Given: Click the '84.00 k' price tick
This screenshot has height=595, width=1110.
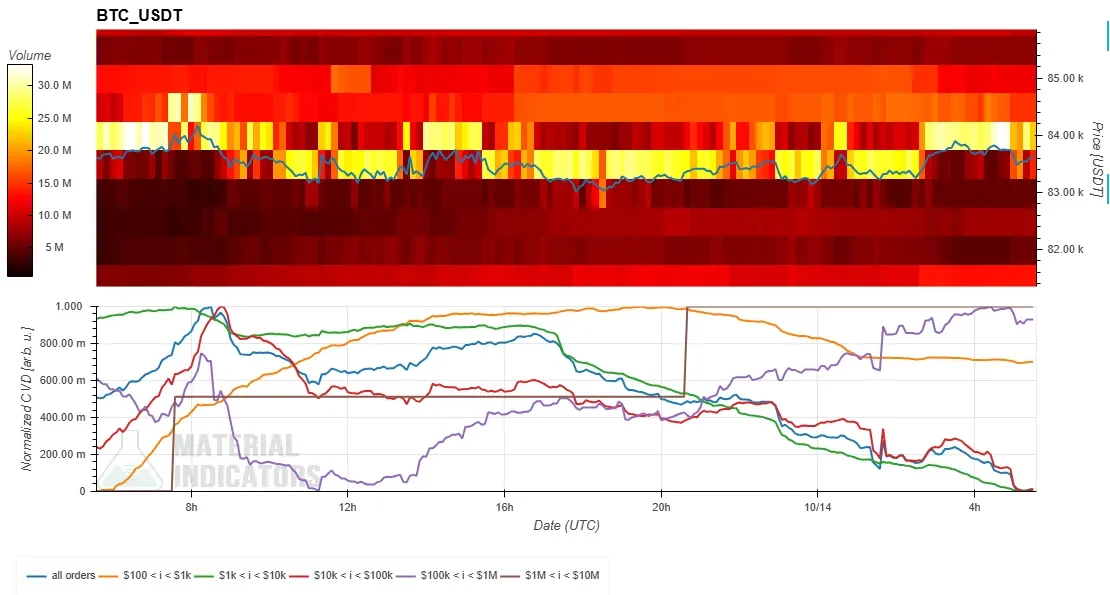Looking at the screenshot, I should point(1065,135).
